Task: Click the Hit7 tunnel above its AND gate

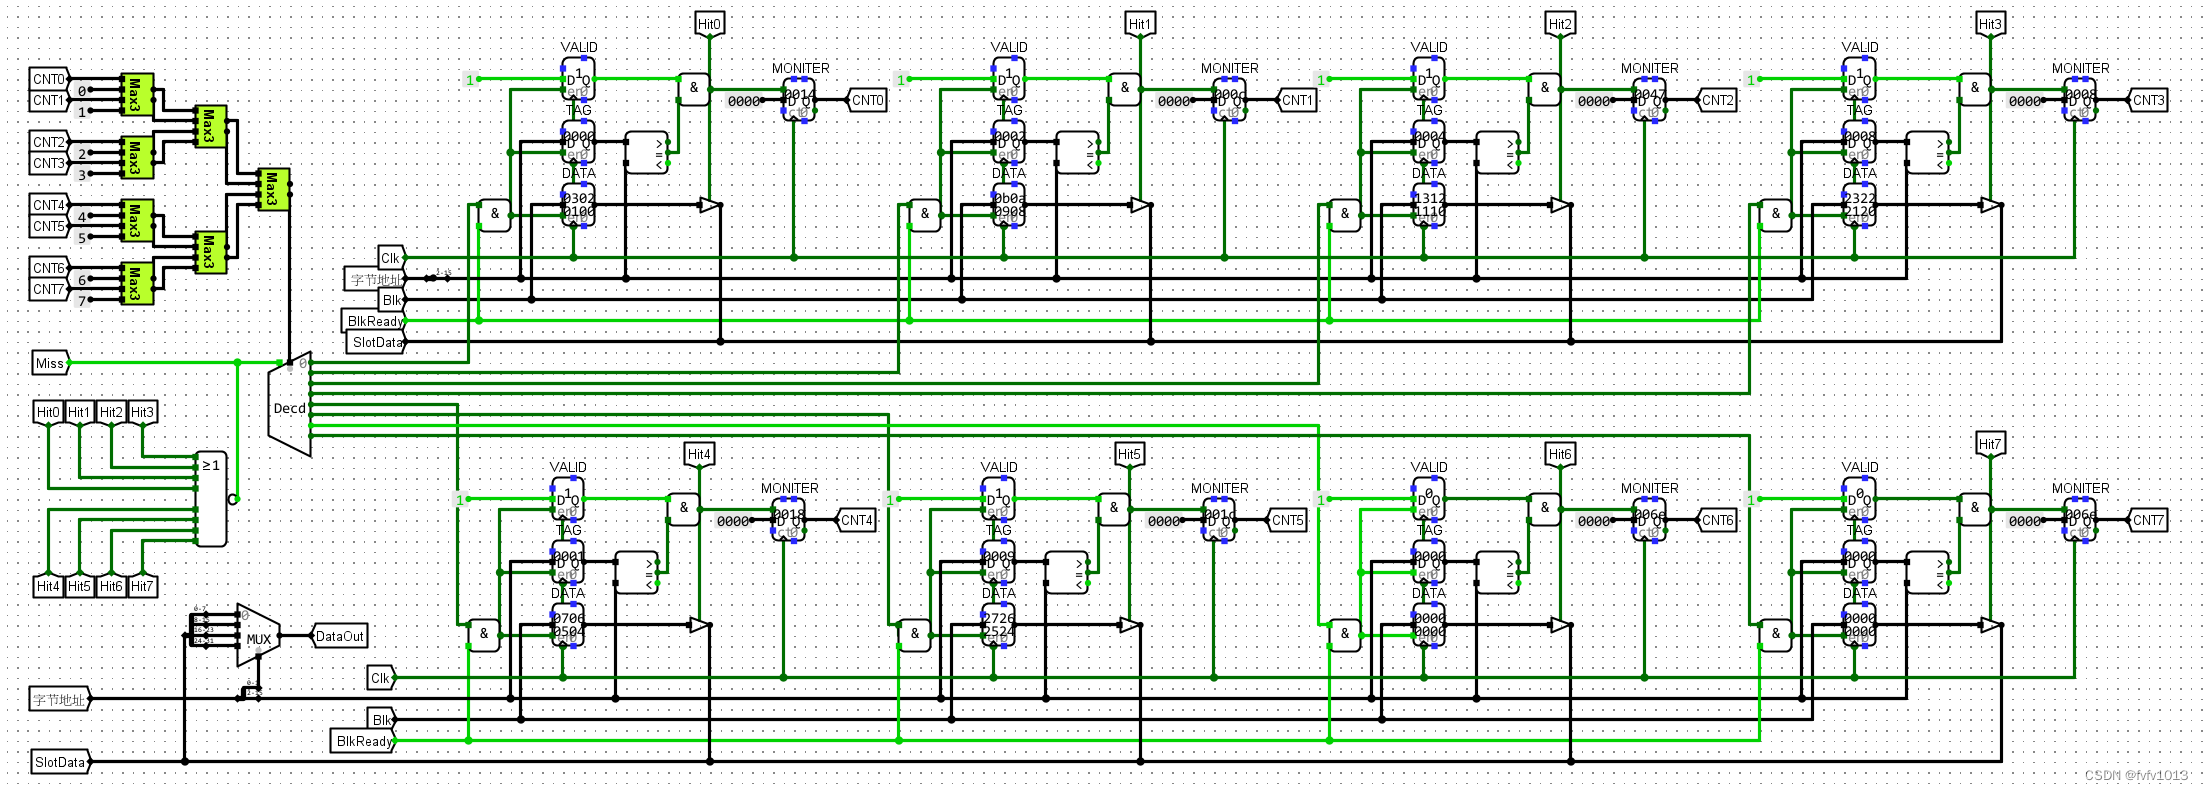Action: pyautogui.click(x=1990, y=445)
